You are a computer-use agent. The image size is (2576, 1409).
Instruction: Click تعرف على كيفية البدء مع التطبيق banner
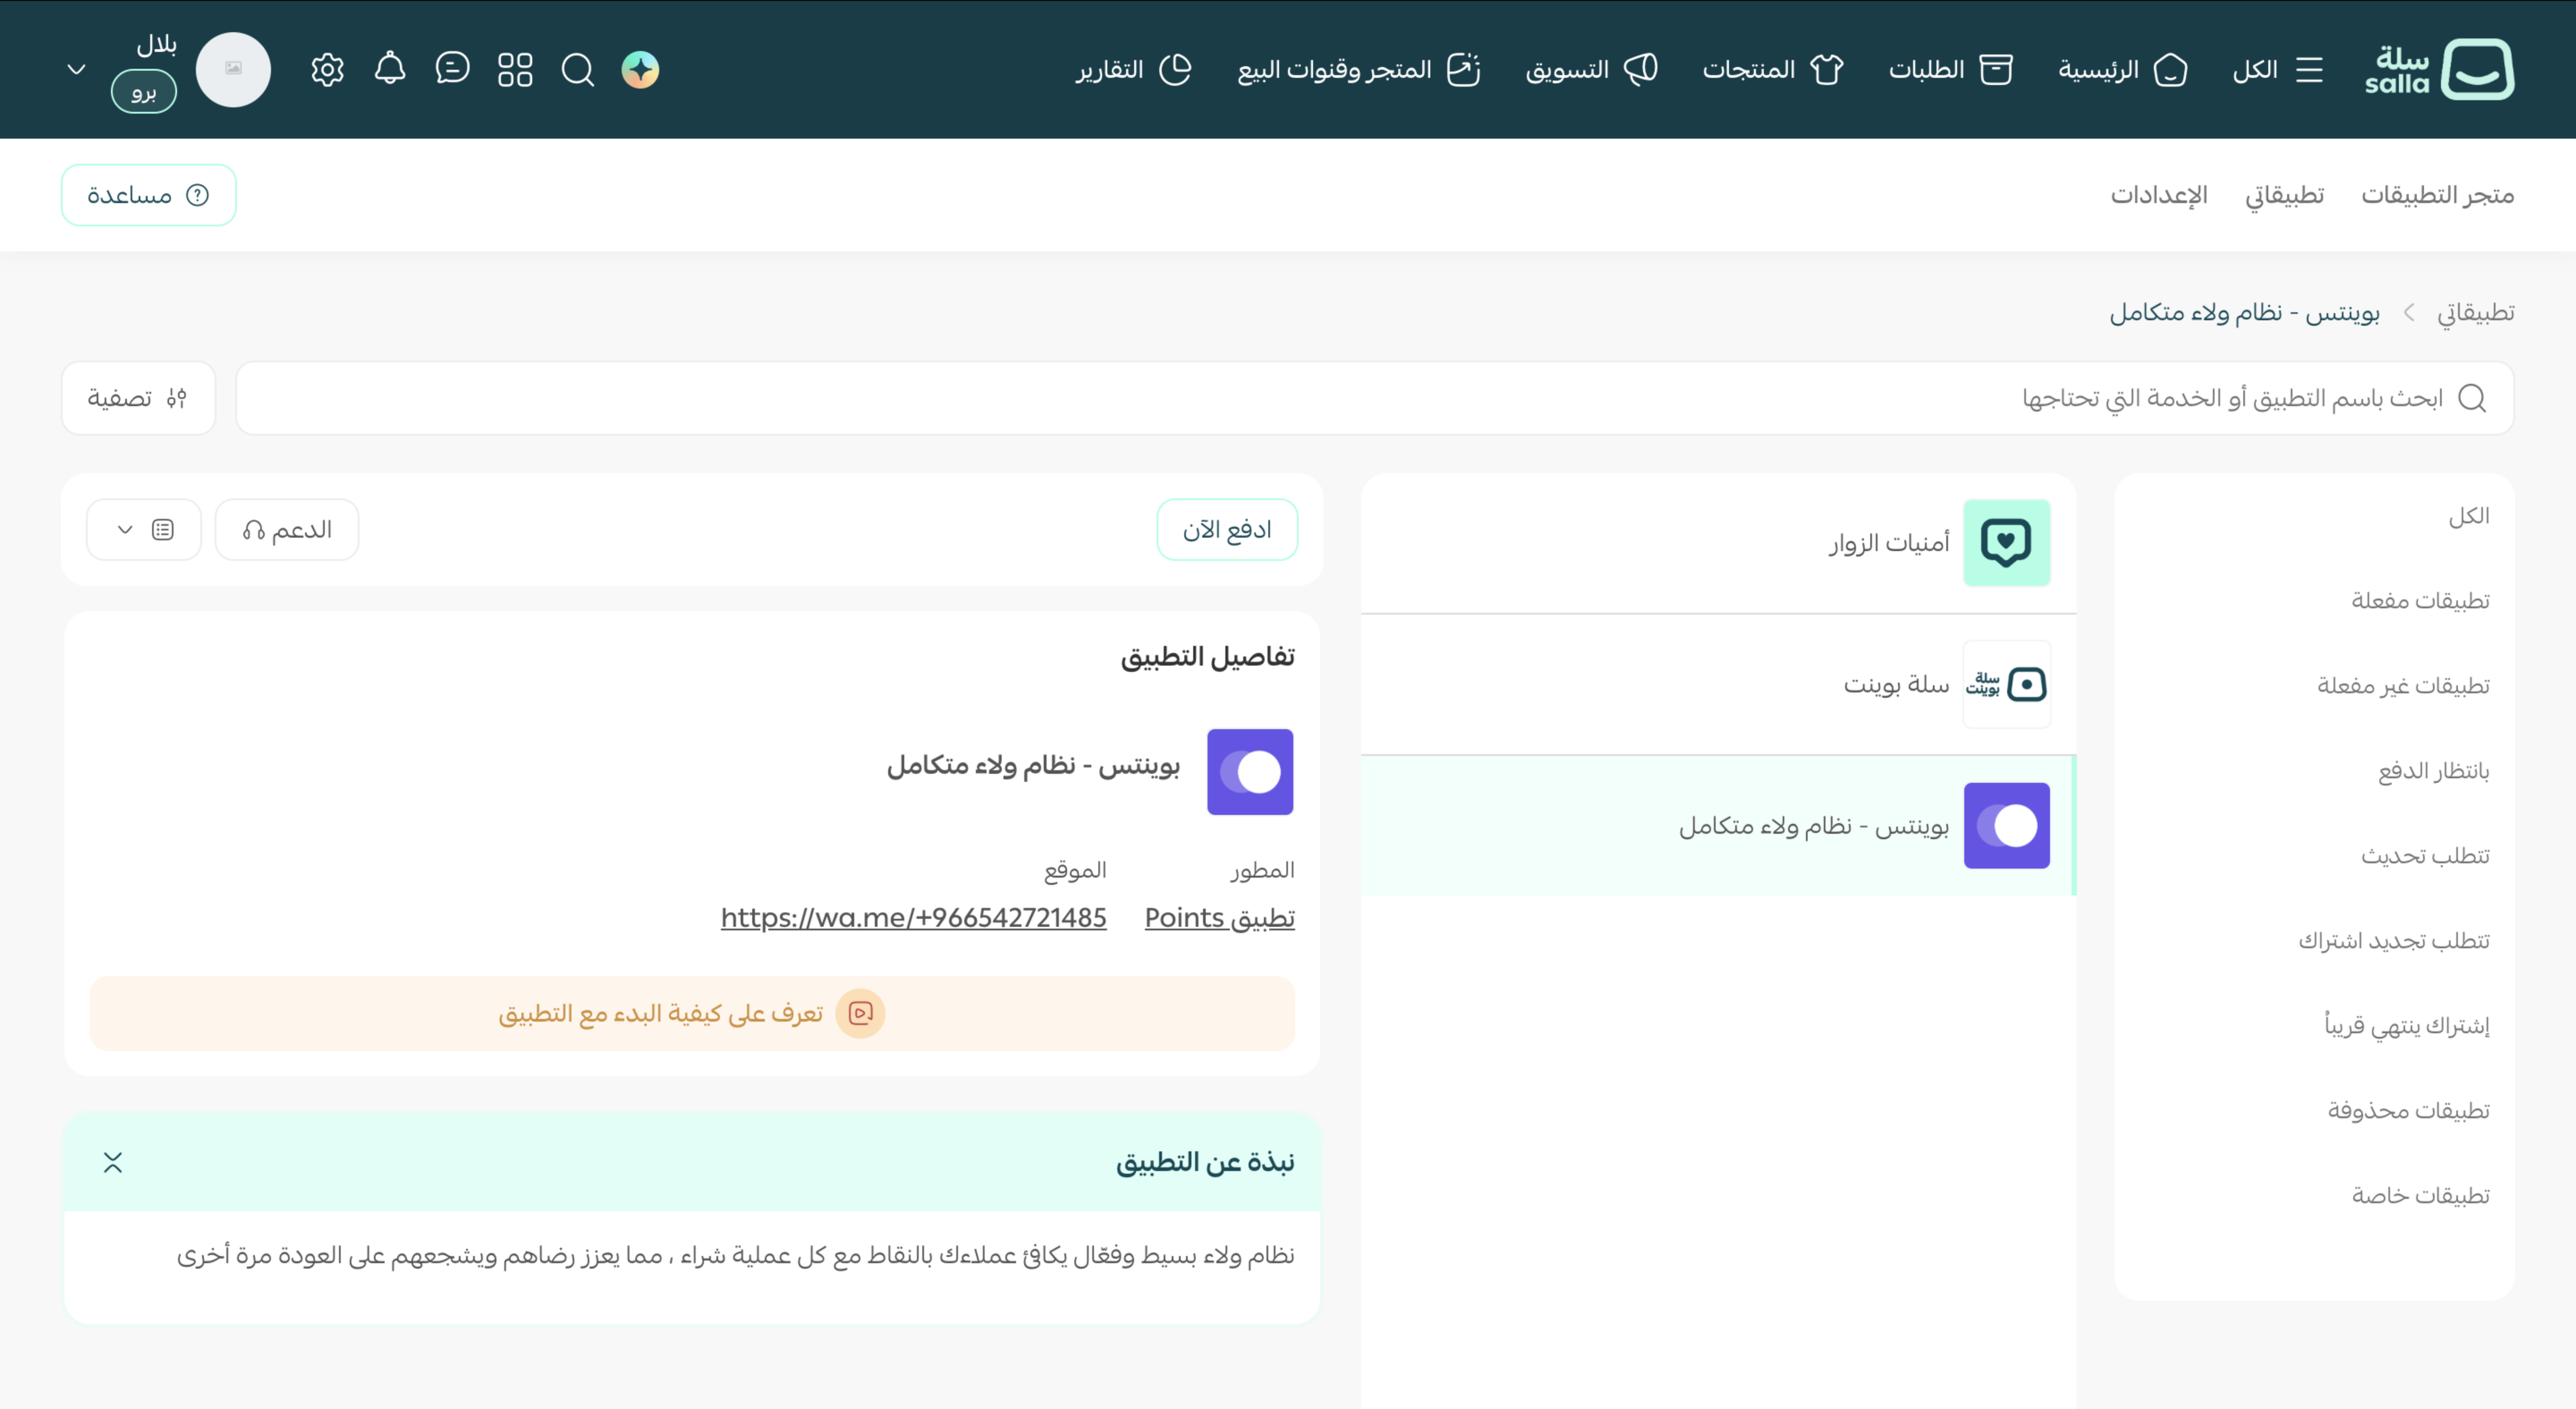692,1014
